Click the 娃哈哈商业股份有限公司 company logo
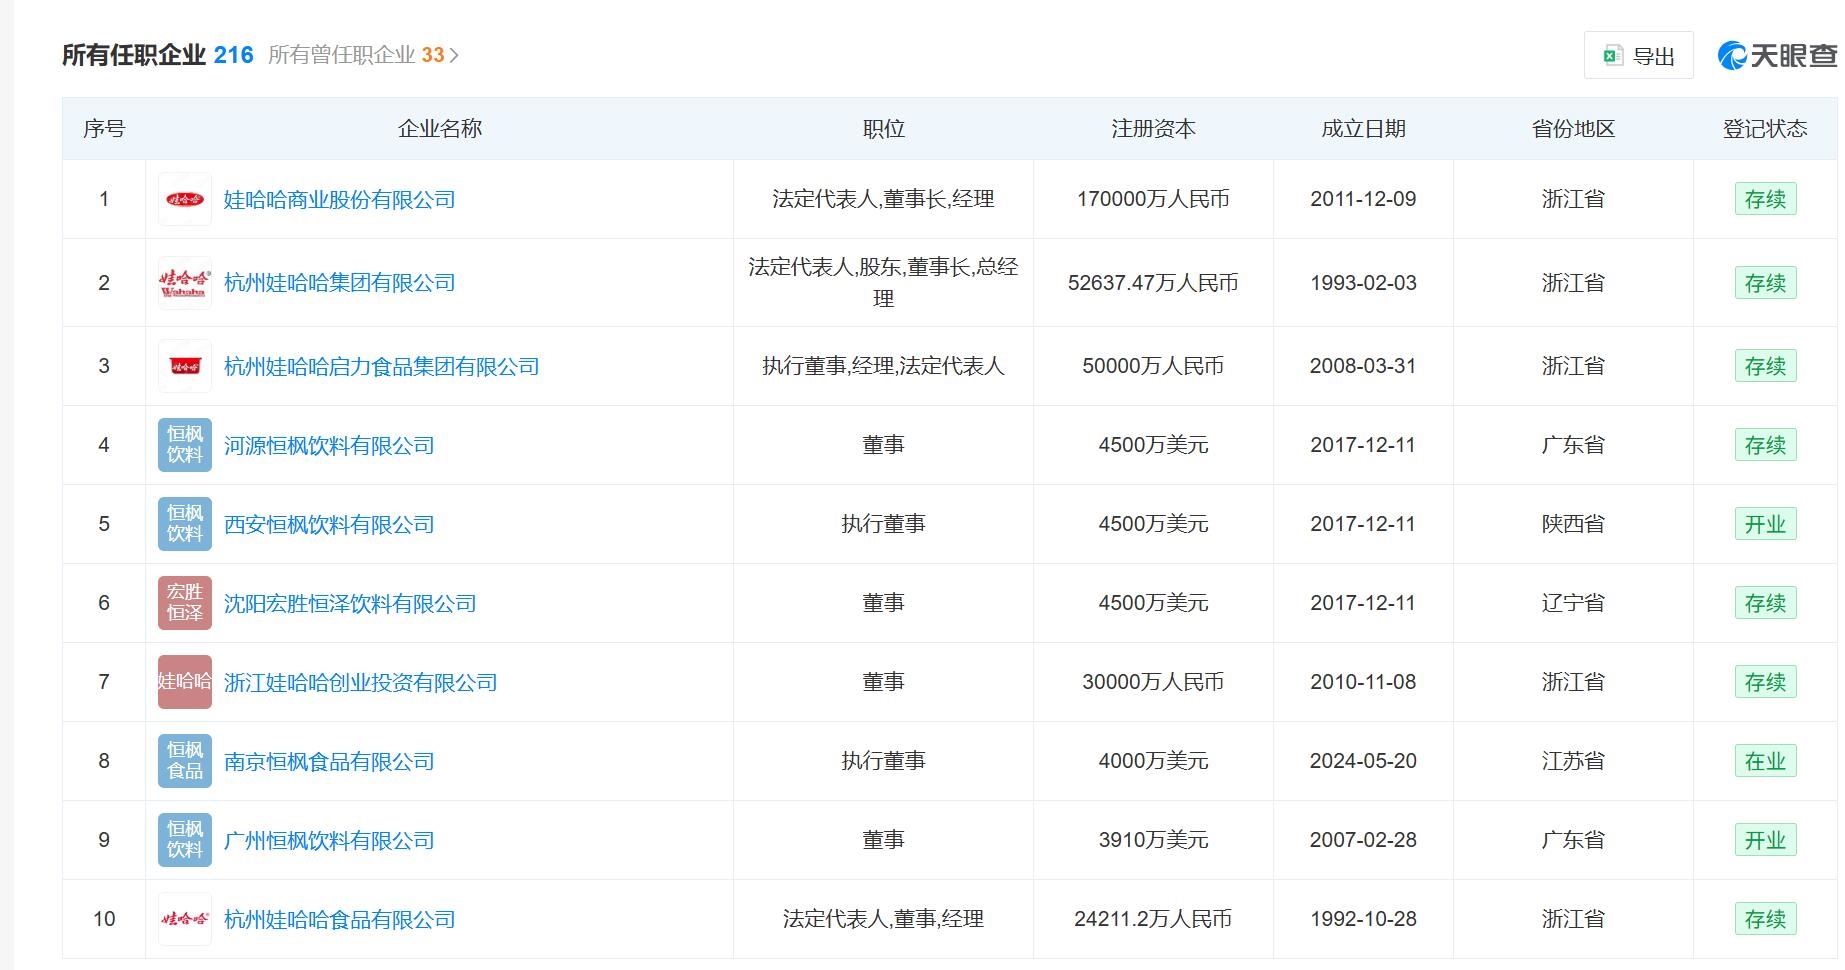Viewport: 1845px width, 970px height. (184, 199)
